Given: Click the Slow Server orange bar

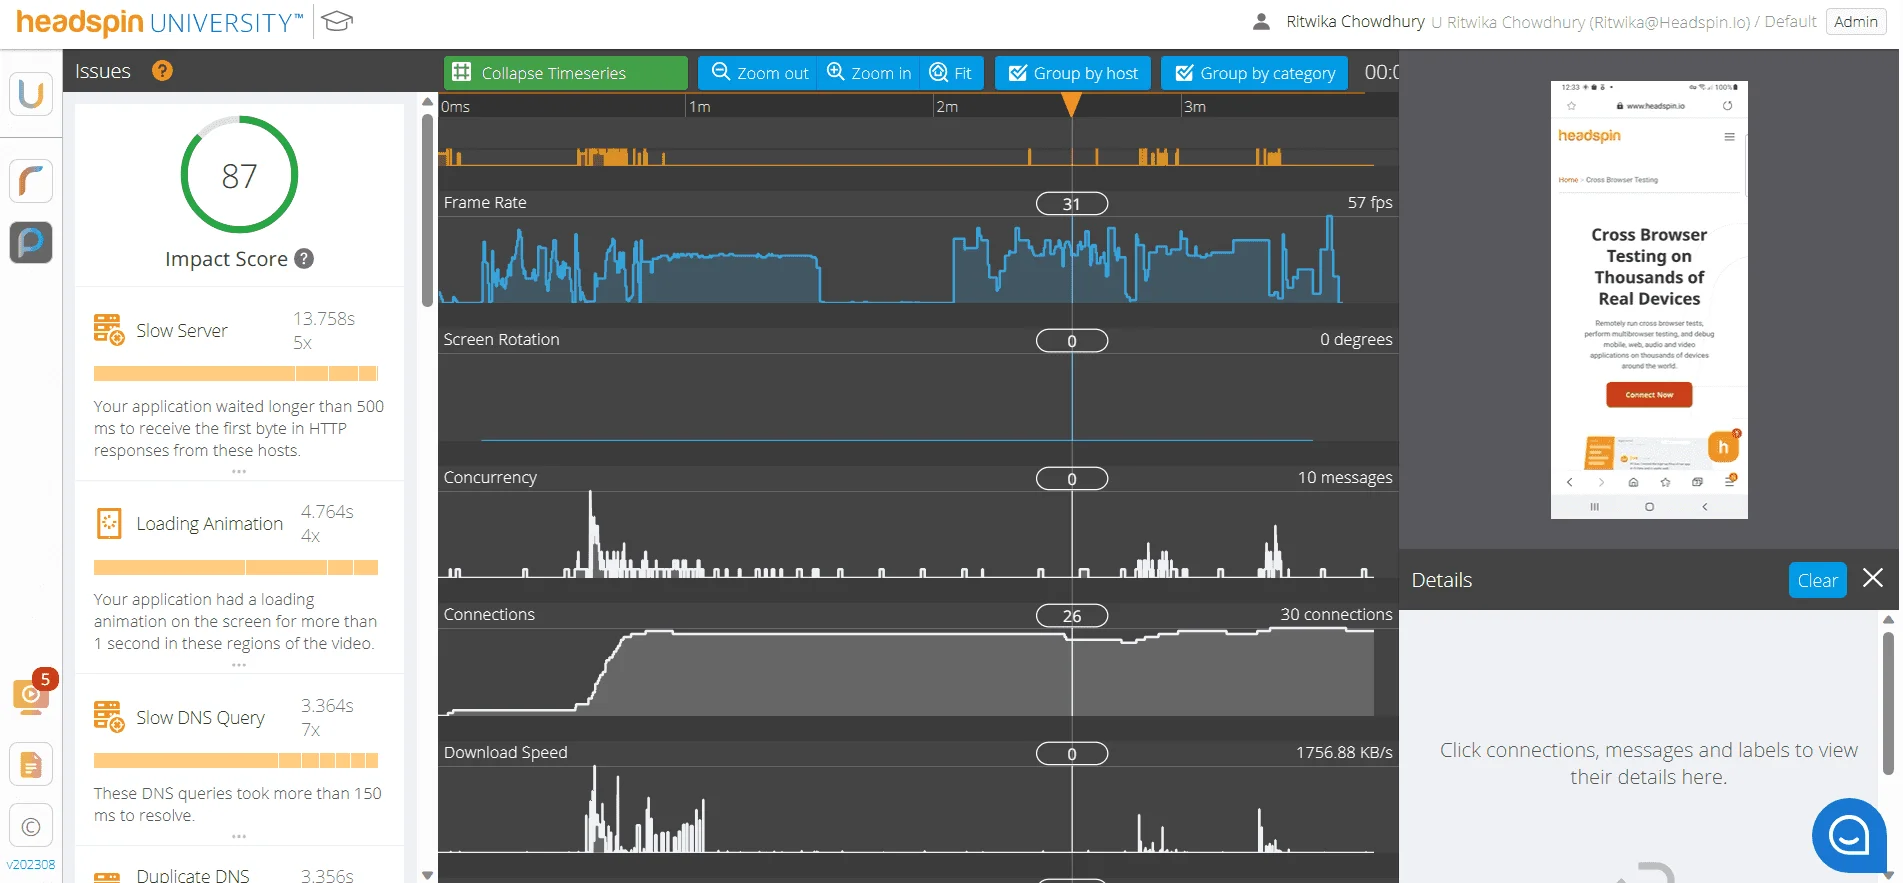Looking at the screenshot, I should coord(236,374).
